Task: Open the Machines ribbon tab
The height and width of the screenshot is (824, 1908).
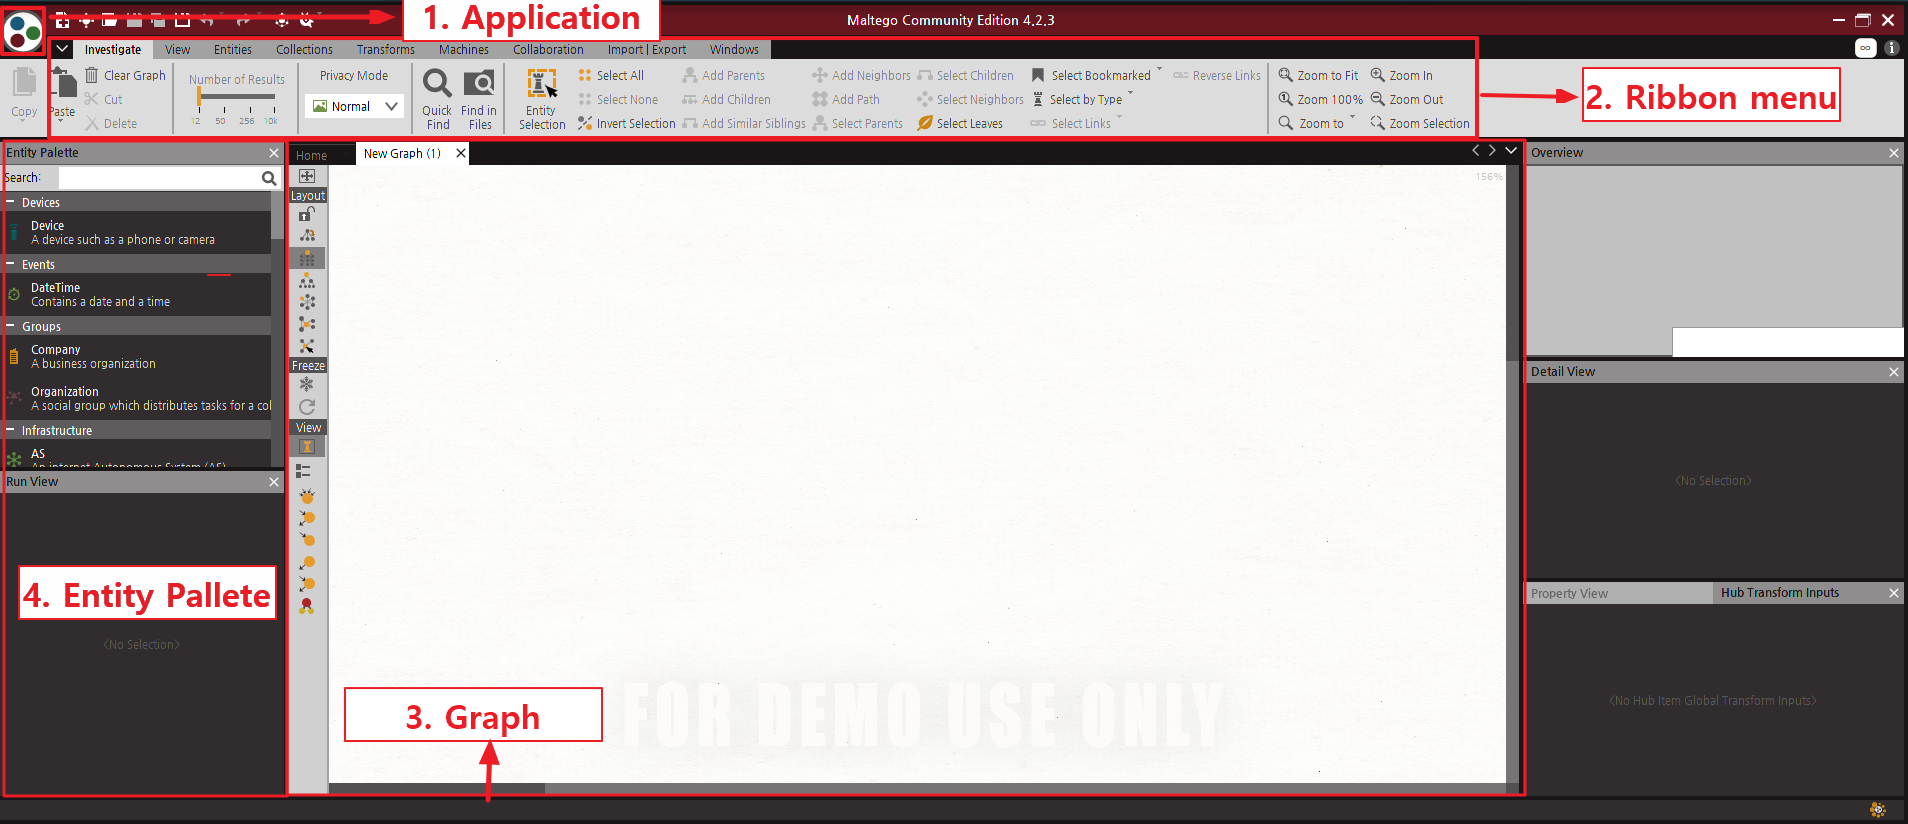Action: [x=463, y=49]
